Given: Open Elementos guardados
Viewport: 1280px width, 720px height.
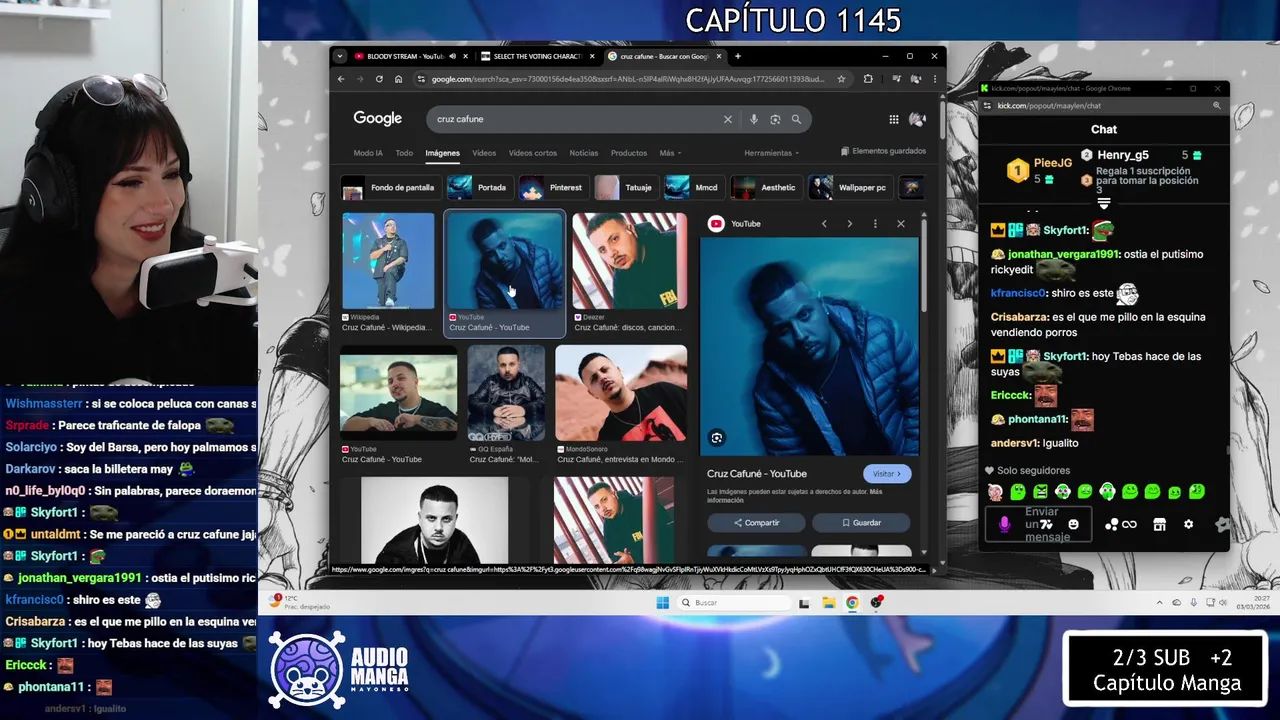Looking at the screenshot, I should [883, 151].
